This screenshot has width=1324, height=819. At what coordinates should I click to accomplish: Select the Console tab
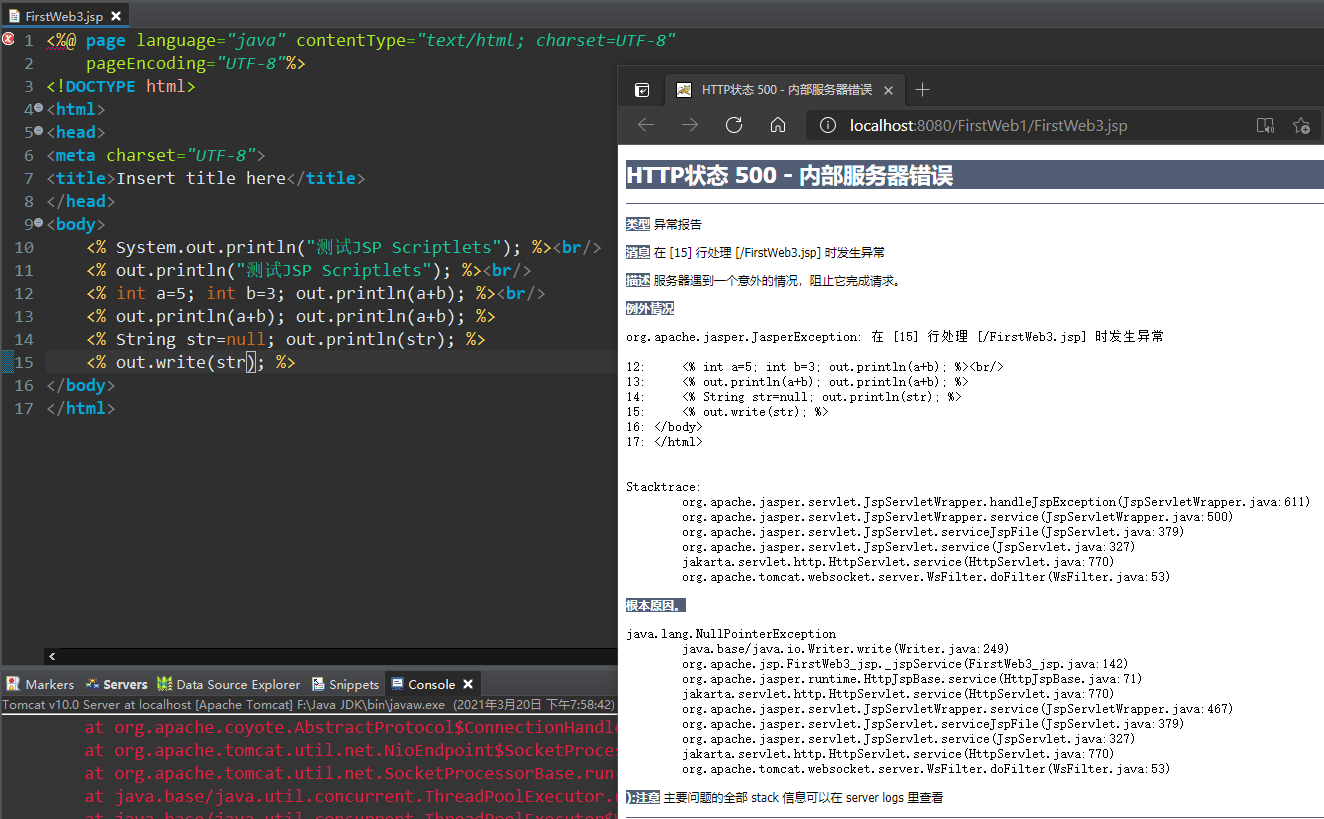click(x=431, y=684)
